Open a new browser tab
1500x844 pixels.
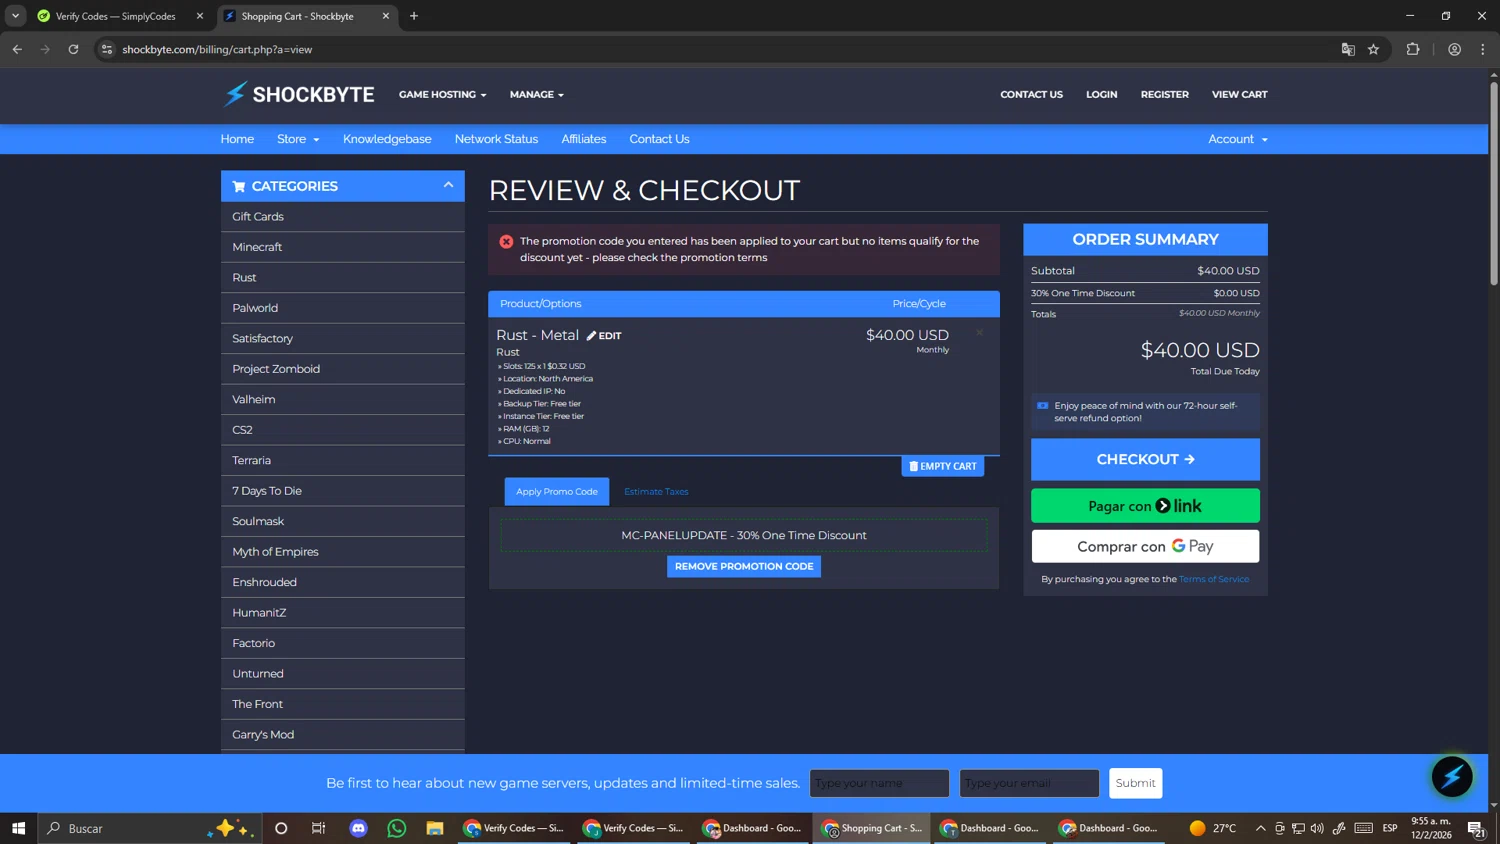(x=414, y=16)
